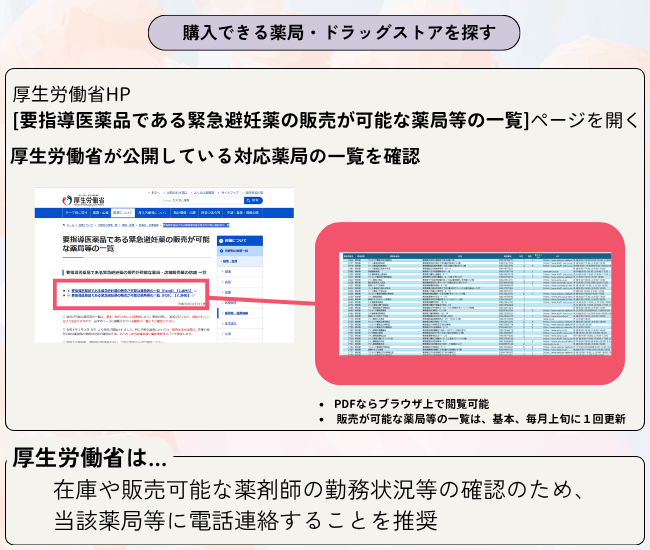Image resolution: width=650 pixels, height=550 pixels.
Task: Click the bracketed text 要指導医薬品である緊急避妊薬の販売が可能な薬局等の一覧
Action: click(x=271, y=120)
